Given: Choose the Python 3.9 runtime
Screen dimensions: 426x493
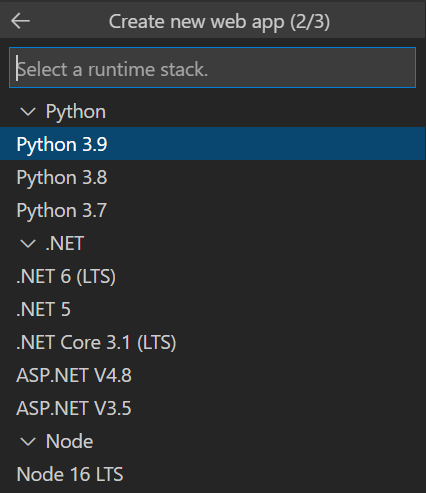Looking at the screenshot, I should (213, 144).
